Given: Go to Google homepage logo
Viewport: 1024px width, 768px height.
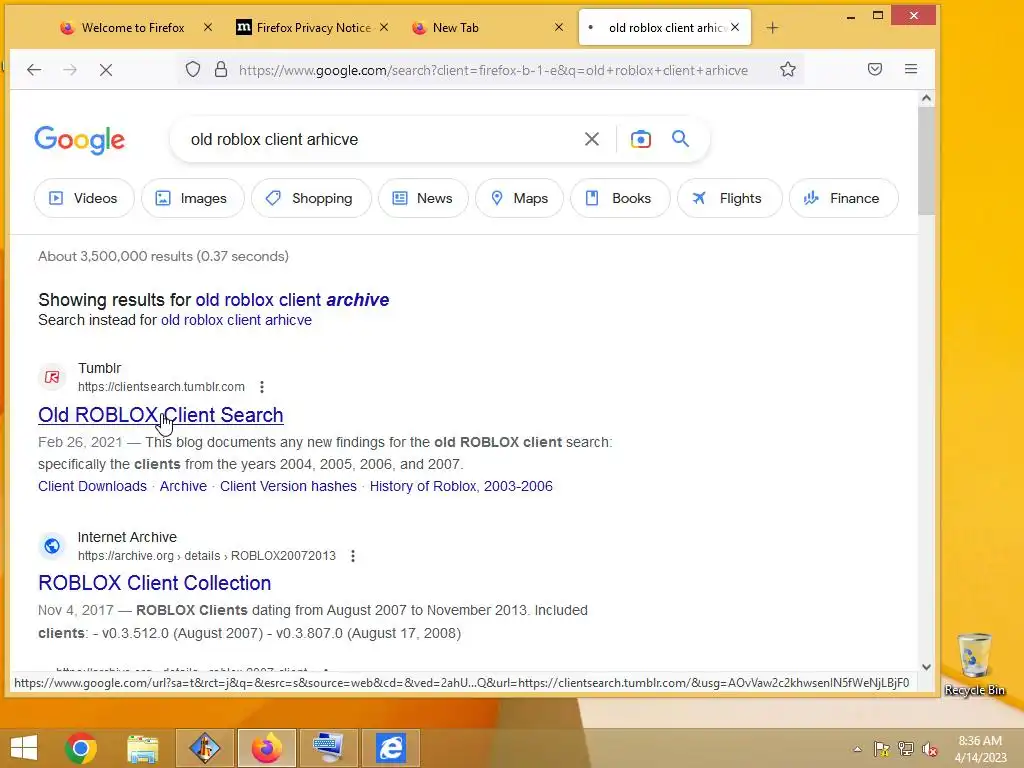Looking at the screenshot, I should [x=80, y=140].
